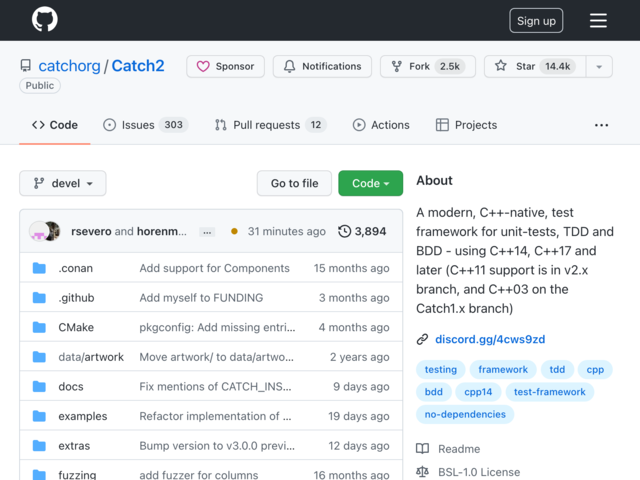Viewport: 640px width, 480px height.
Task: Open the 'Move artwork/ to data/artwo...' commit
Action: (216, 357)
